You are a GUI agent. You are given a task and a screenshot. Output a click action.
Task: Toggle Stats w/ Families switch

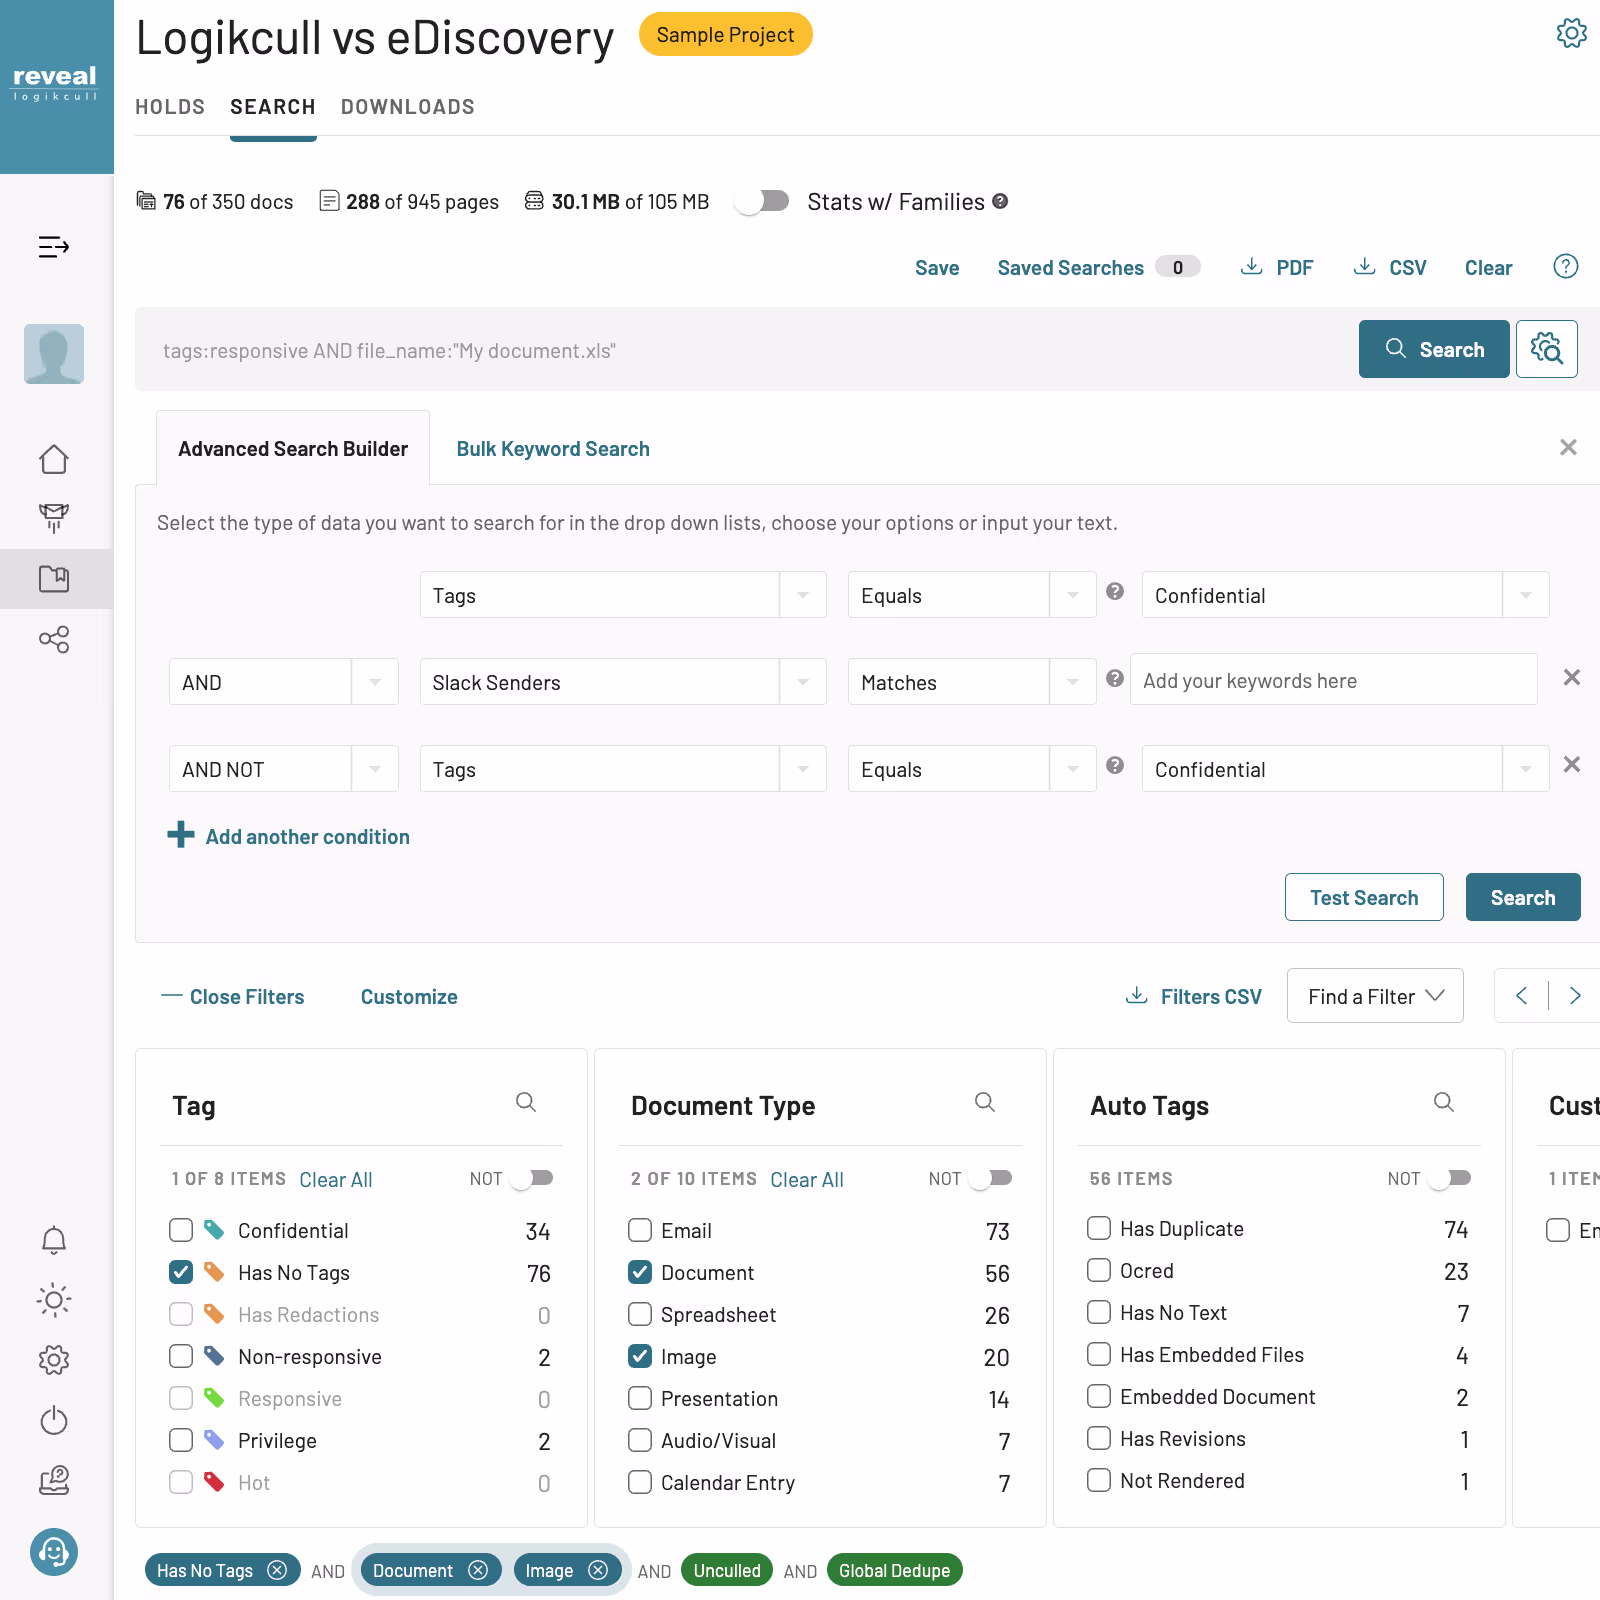click(x=762, y=201)
